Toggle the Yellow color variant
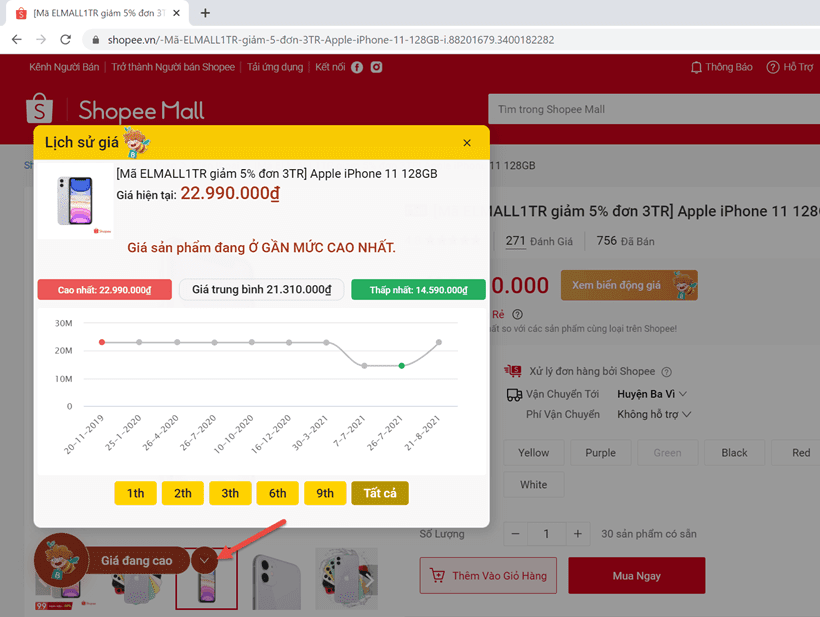The height and width of the screenshot is (617, 820). tap(533, 452)
